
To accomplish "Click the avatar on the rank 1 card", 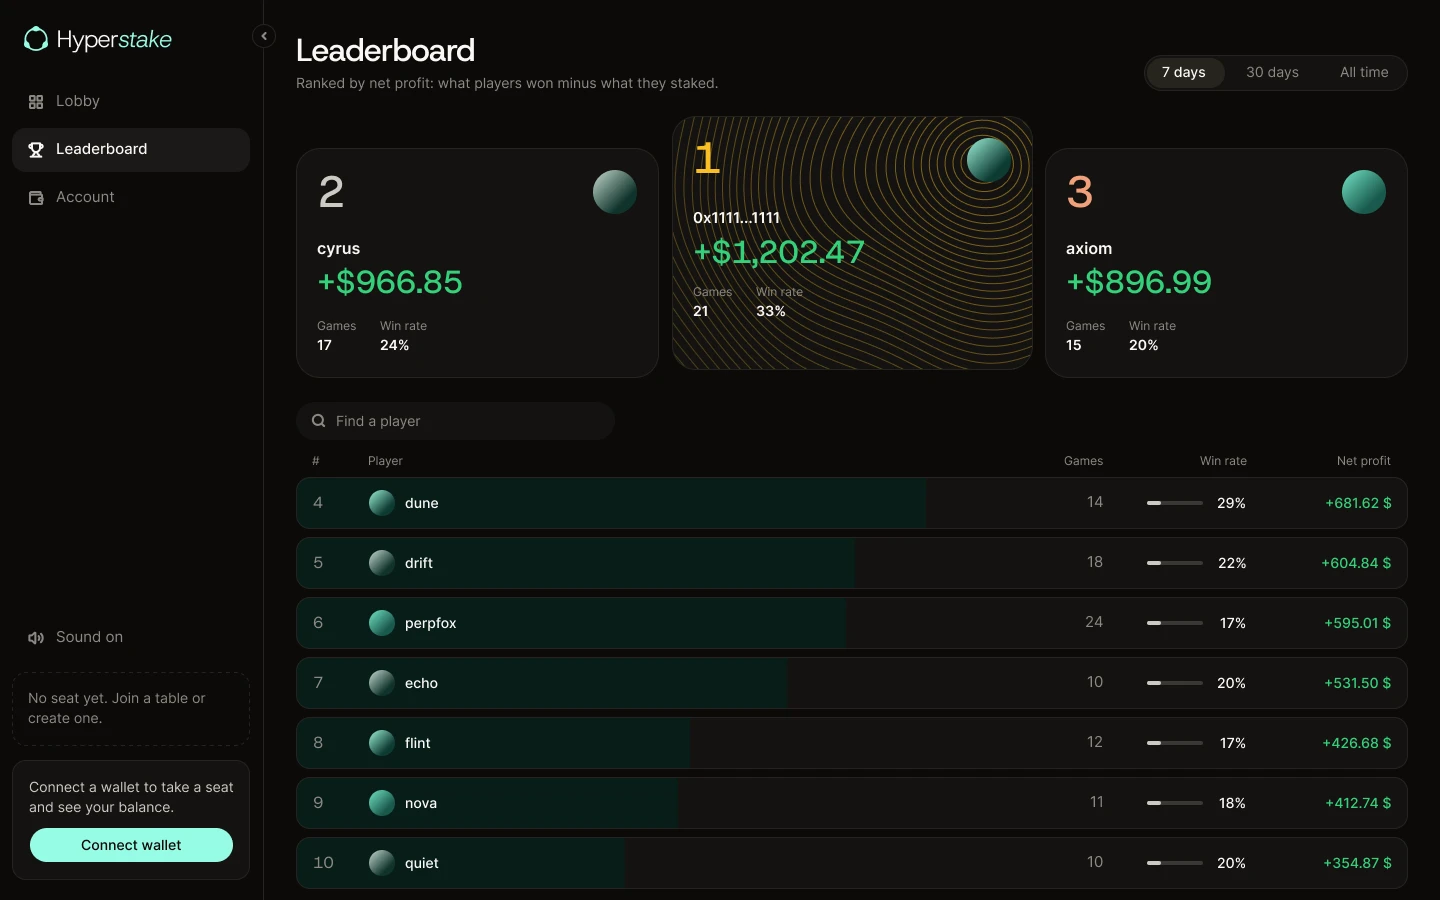I will click(x=989, y=160).
